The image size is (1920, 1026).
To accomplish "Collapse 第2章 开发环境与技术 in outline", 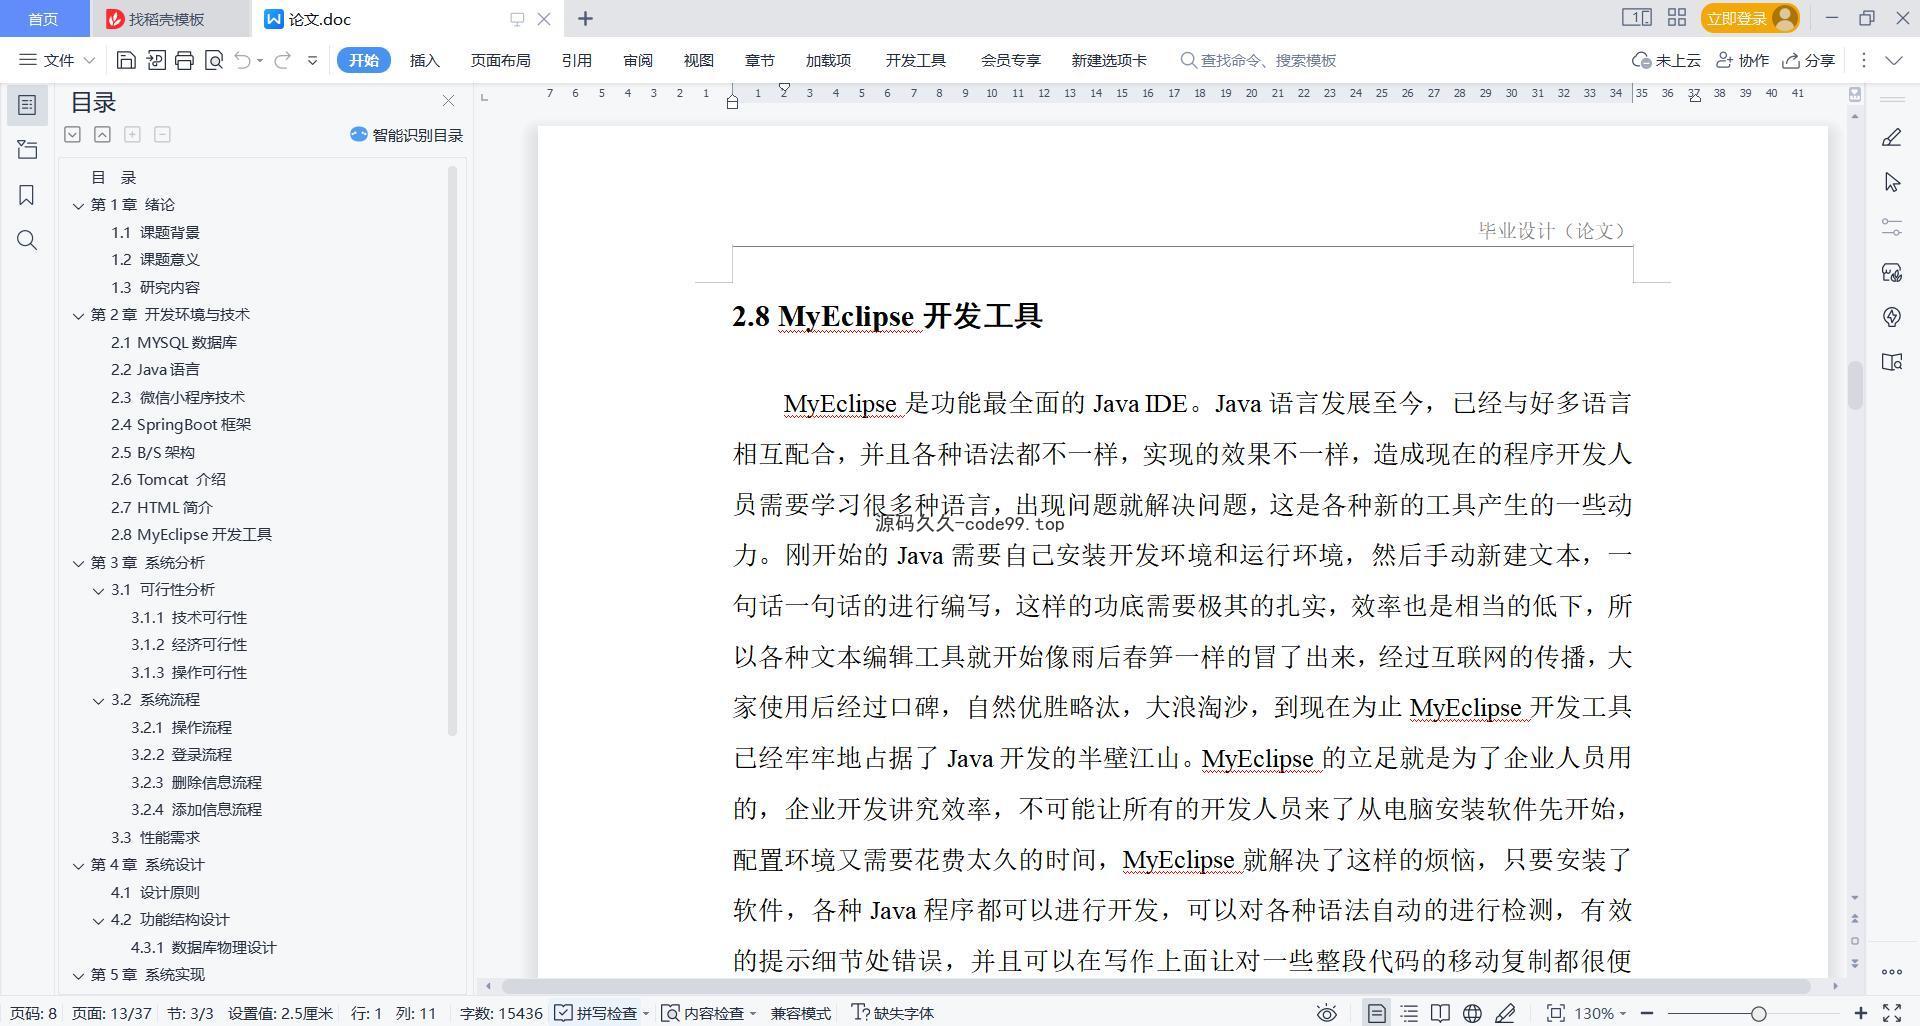I will [78, 315].
